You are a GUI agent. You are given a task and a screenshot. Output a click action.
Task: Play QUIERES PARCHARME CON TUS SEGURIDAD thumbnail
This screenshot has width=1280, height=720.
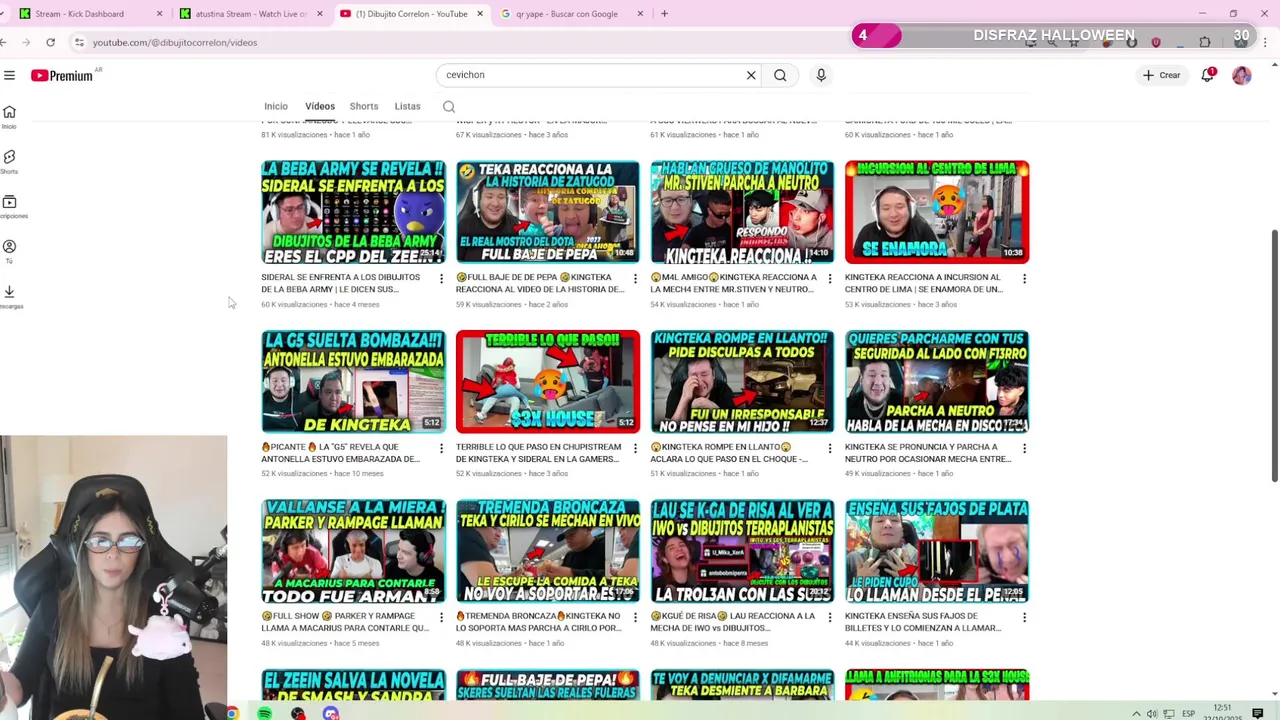(x=937, y=382)
